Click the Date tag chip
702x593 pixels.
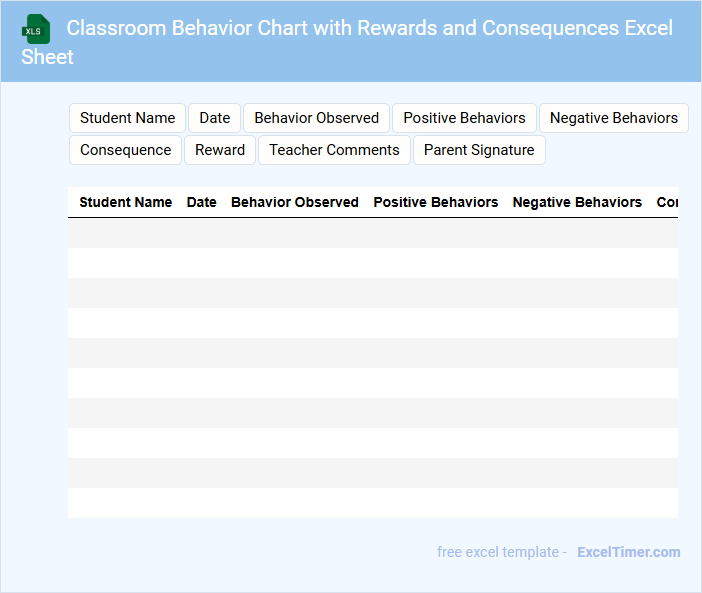pyautogui.click(x=214, y=118)
